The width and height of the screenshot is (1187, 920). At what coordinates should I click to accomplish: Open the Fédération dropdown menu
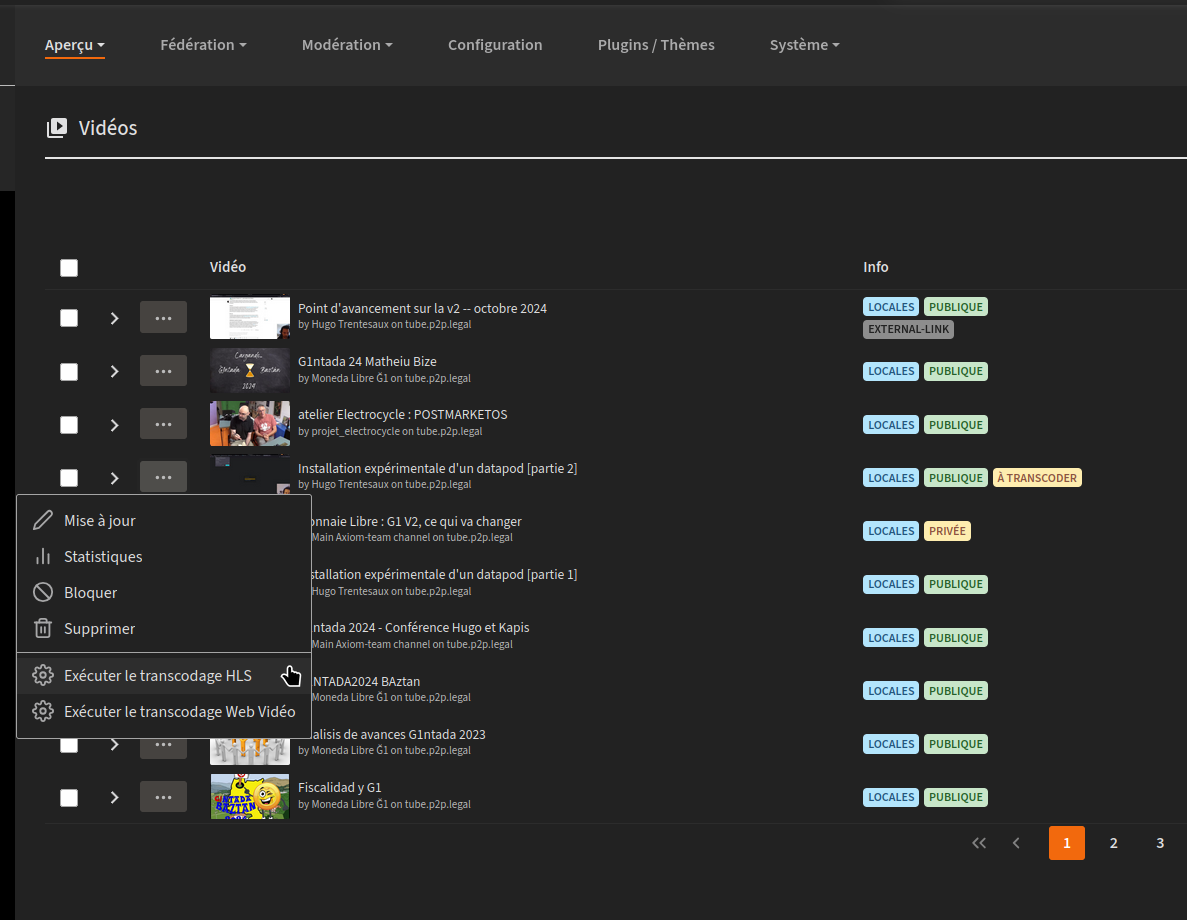point(203,45)
